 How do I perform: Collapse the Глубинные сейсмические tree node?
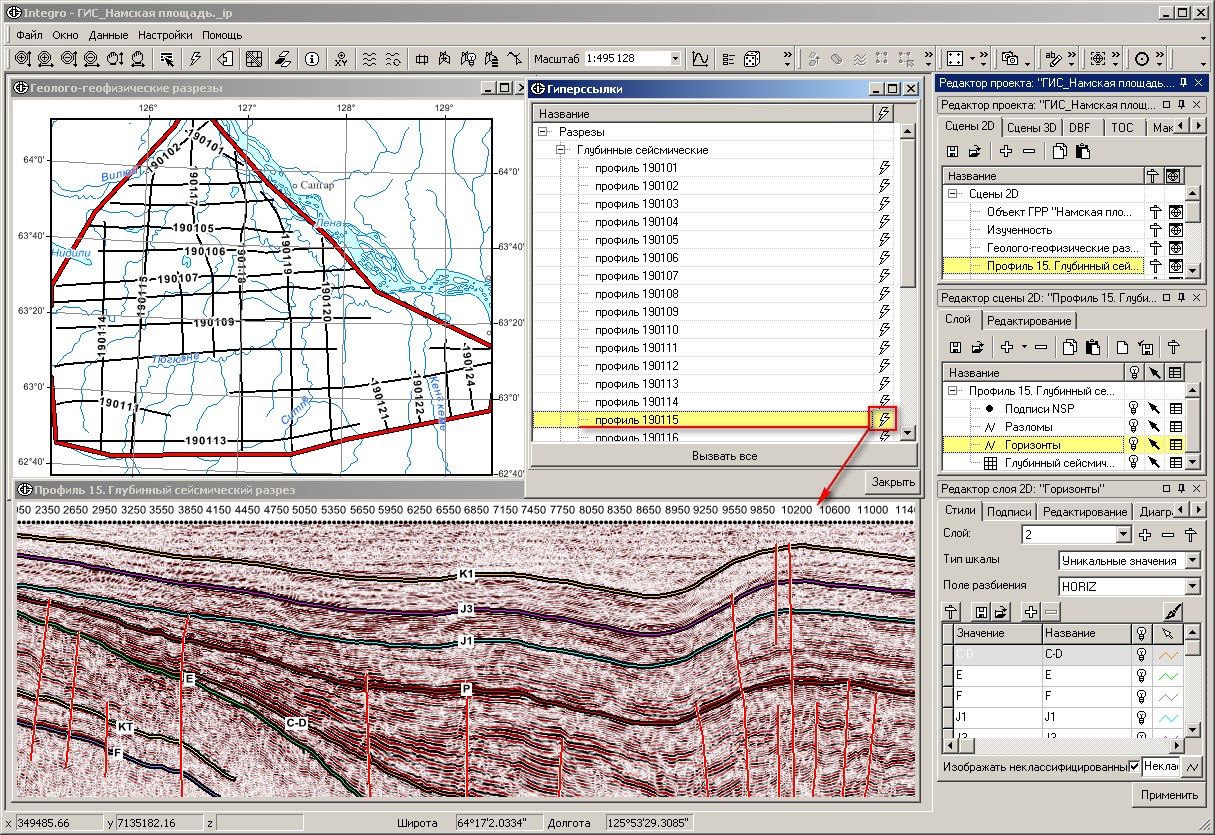(x=562, y=150)
